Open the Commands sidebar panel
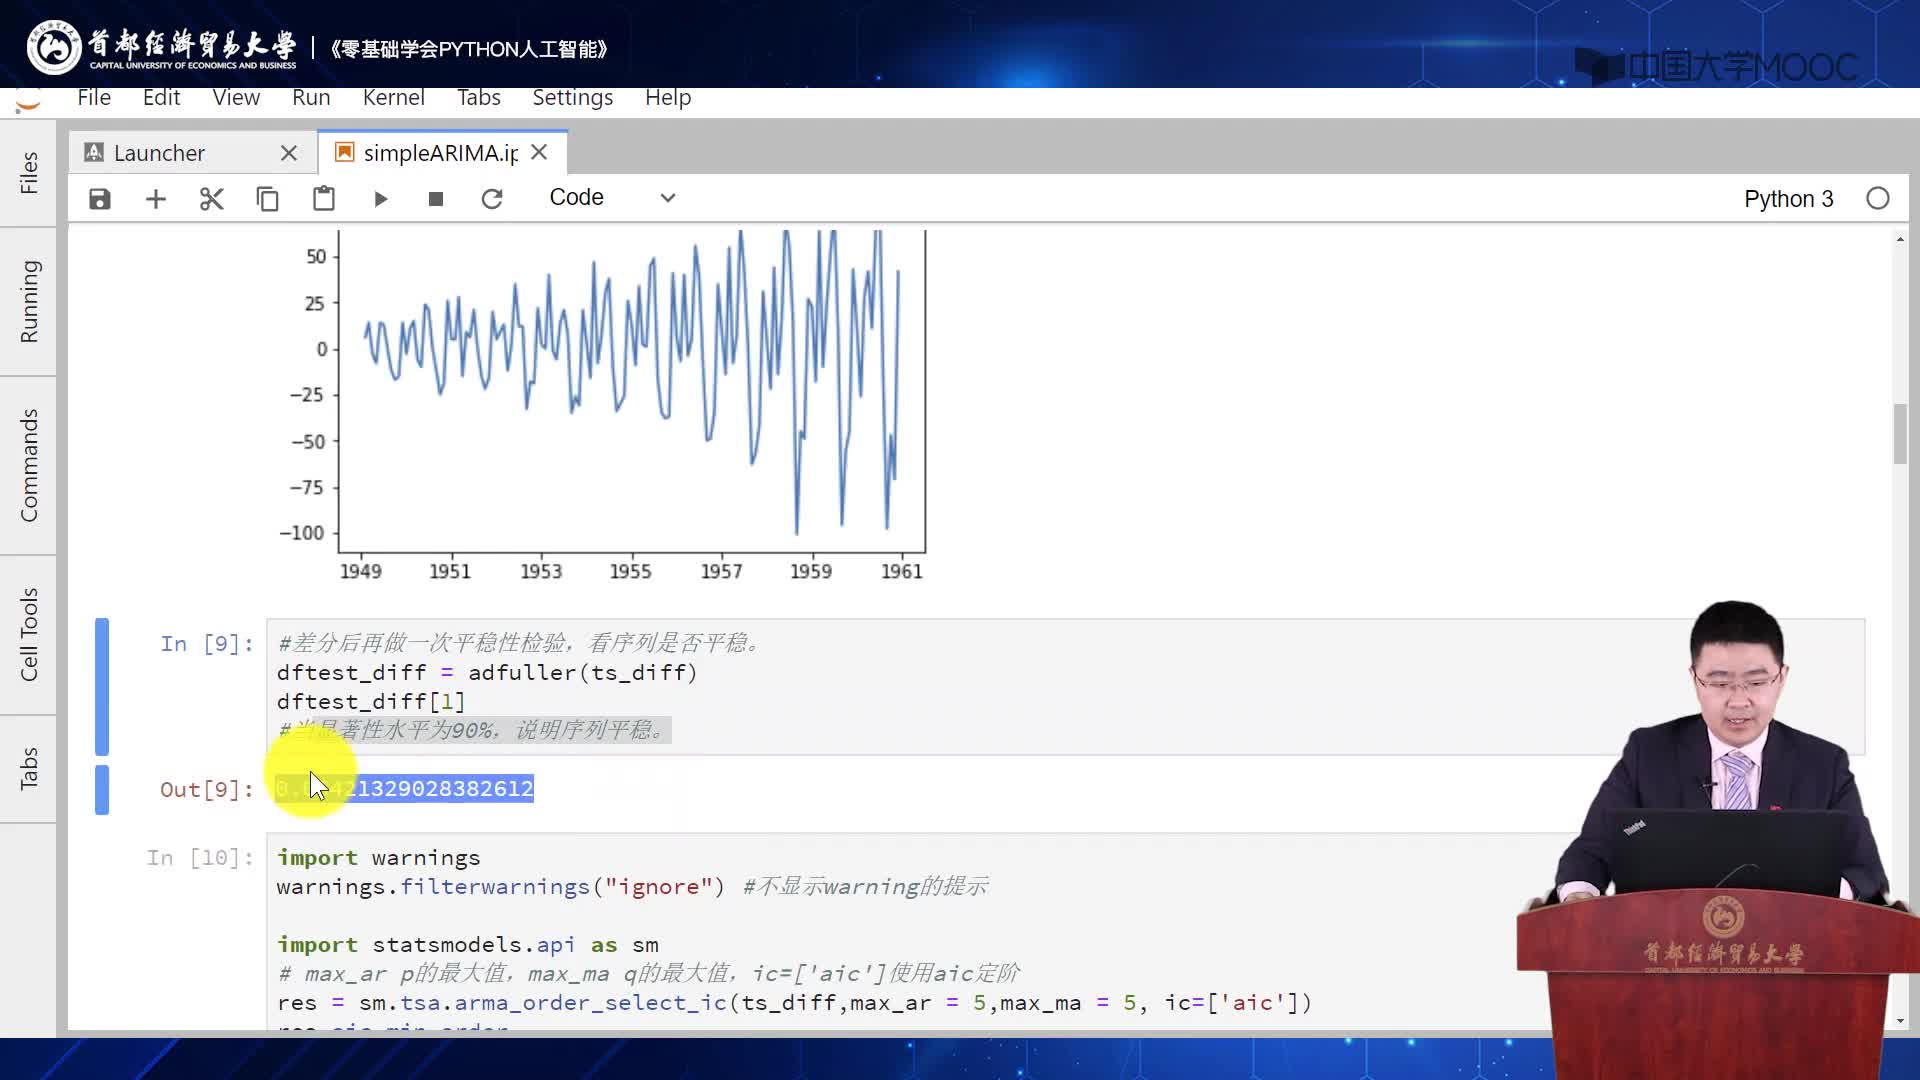The width and height of the screenshot is (1920, 1080). coord(28,465)
